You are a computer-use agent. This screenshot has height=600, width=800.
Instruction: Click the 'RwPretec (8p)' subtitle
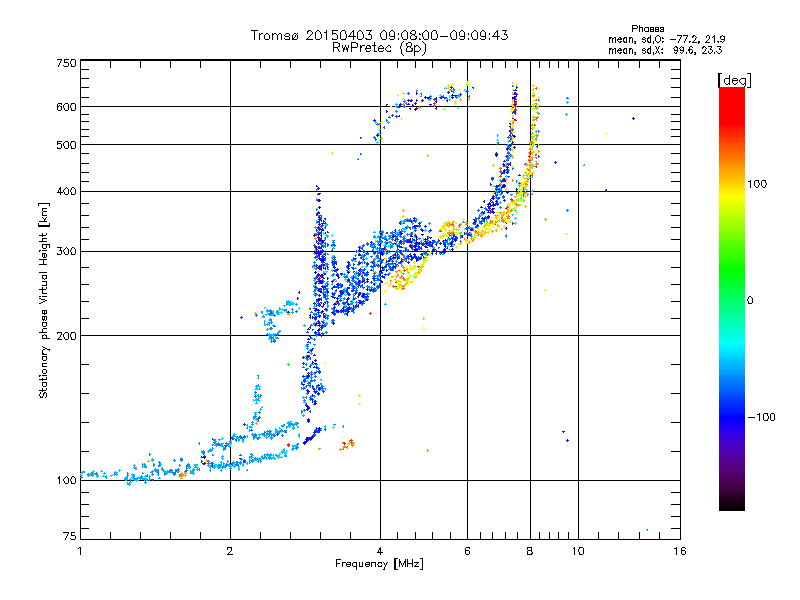379,48
